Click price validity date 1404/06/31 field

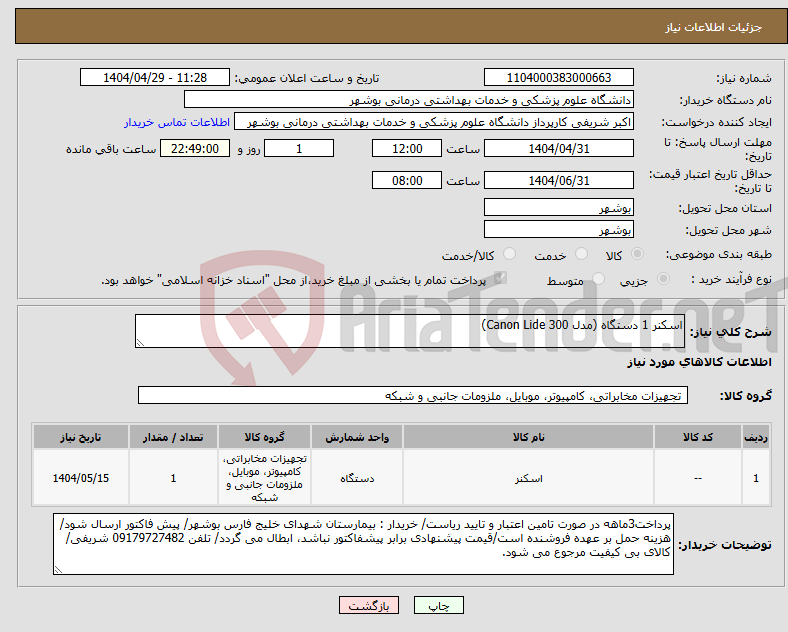(x=558, y=180)
